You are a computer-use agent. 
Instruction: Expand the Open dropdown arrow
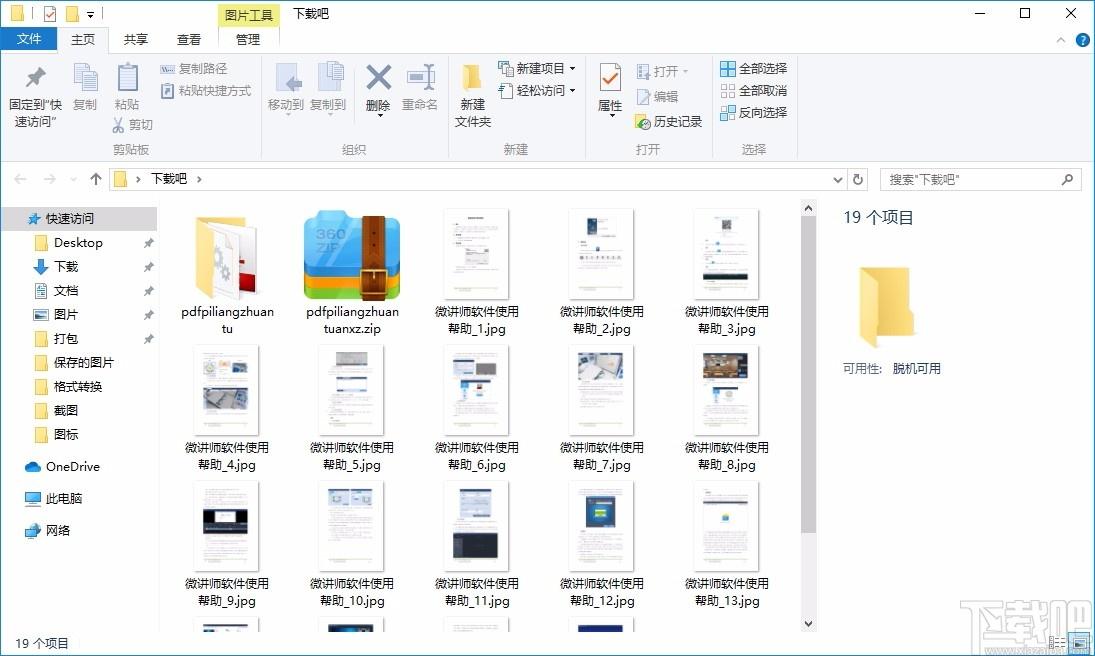(x=685, y=71)
